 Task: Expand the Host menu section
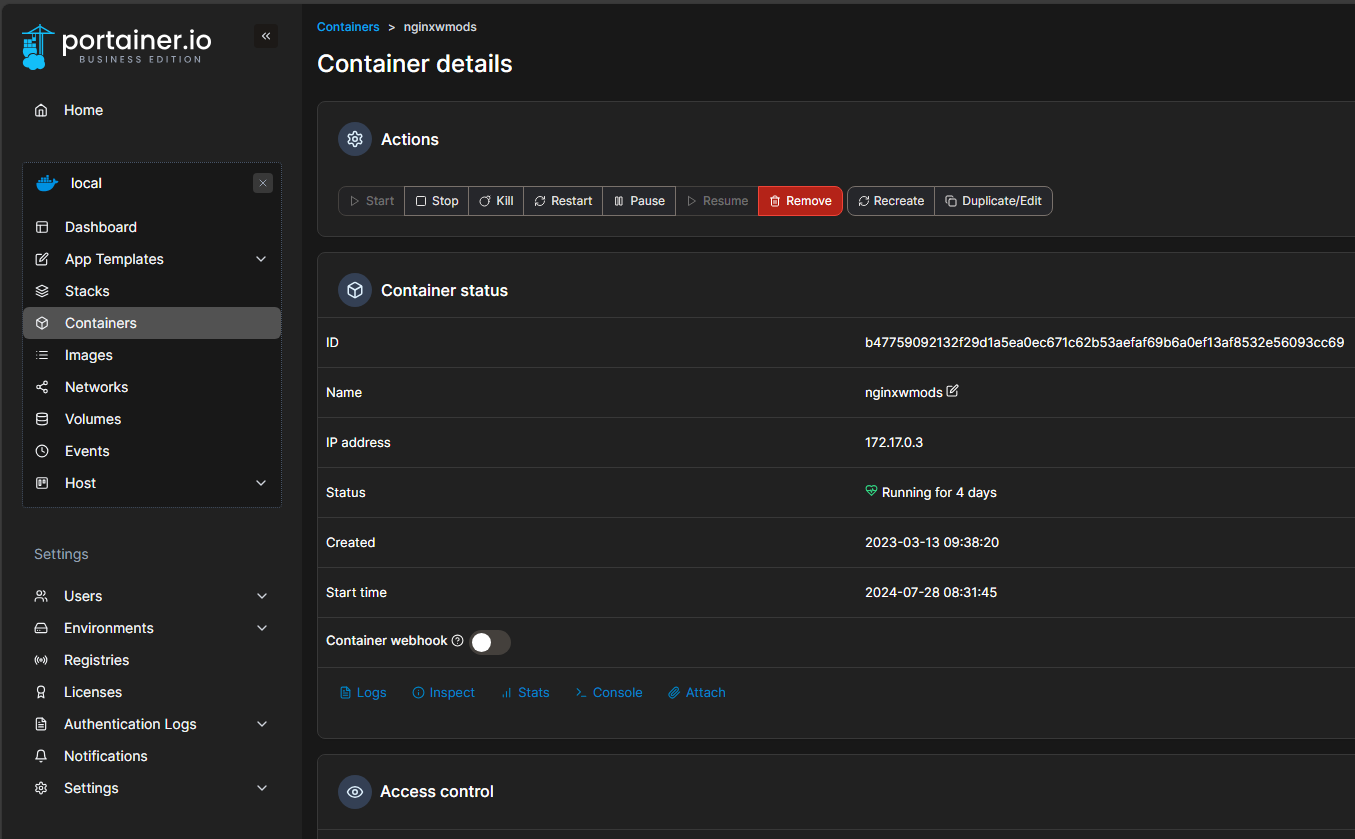pyautogui.click(x=261, y=483)
